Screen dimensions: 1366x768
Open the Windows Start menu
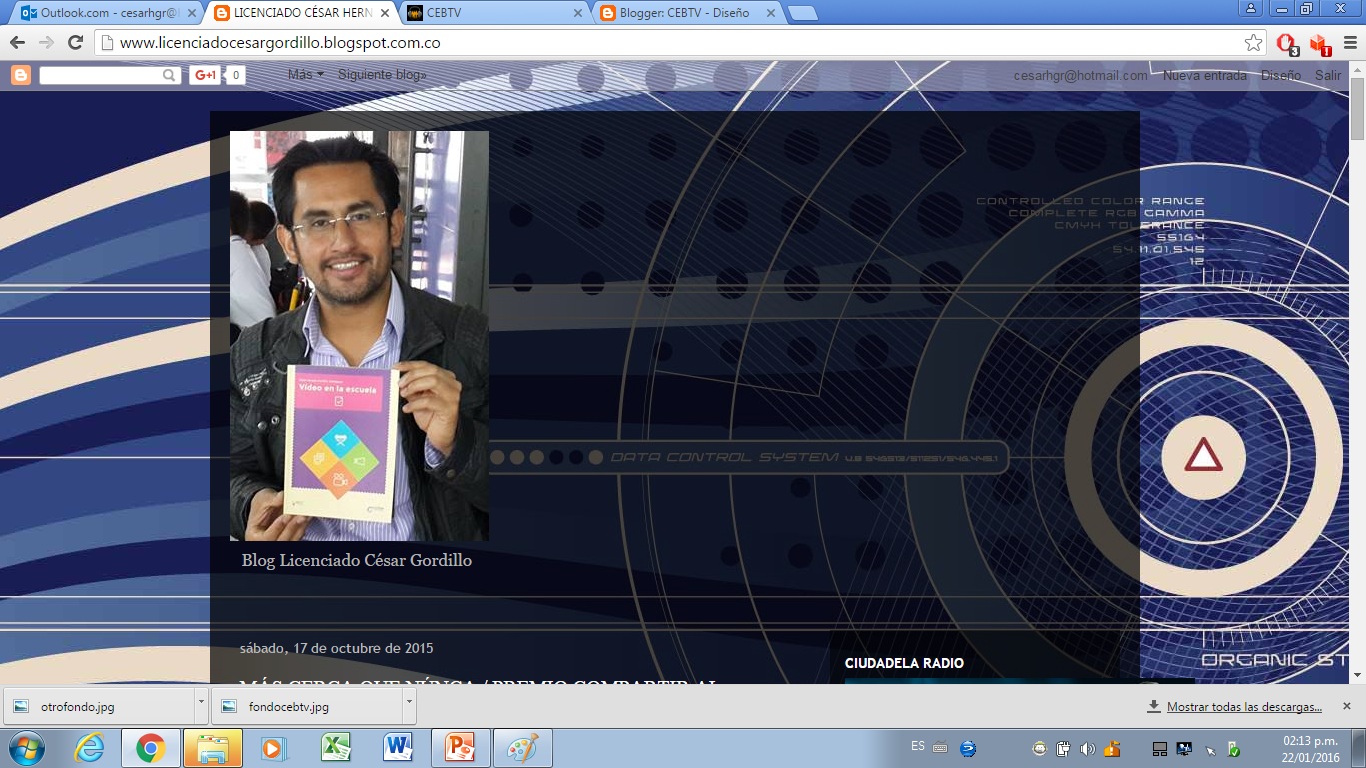pyautogui.click(x=27, y=748)
